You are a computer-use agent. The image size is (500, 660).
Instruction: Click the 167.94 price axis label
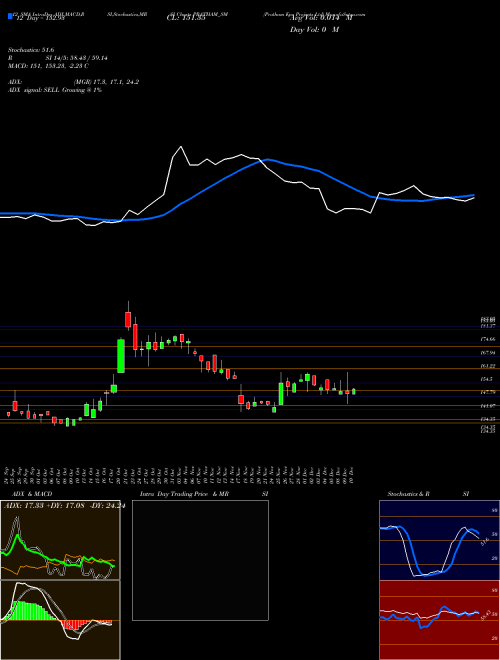point(488,353)
